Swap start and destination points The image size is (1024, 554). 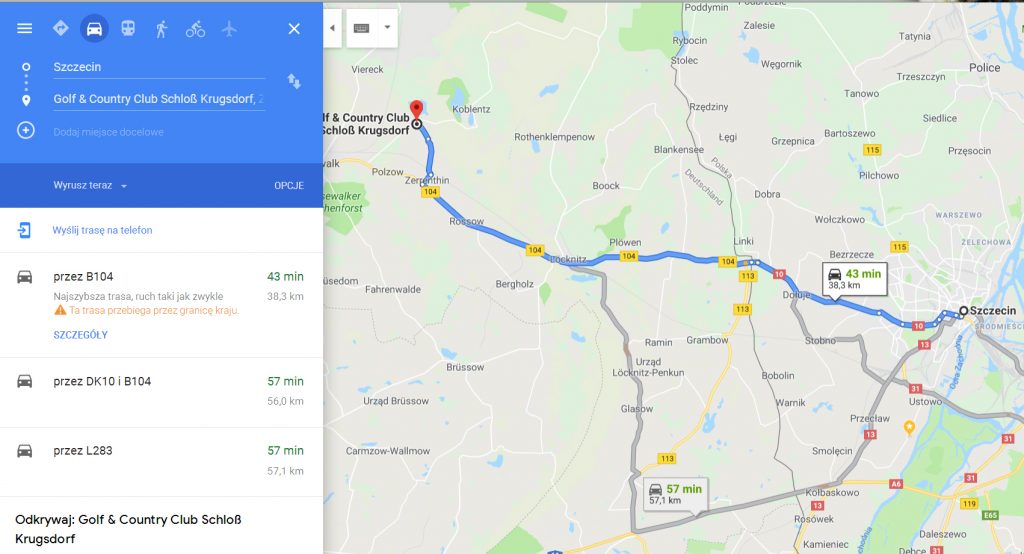294,82
